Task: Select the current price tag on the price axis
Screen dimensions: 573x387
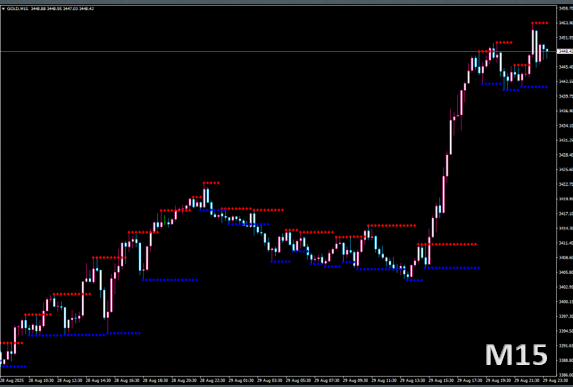Action: (x=565, y=52)
